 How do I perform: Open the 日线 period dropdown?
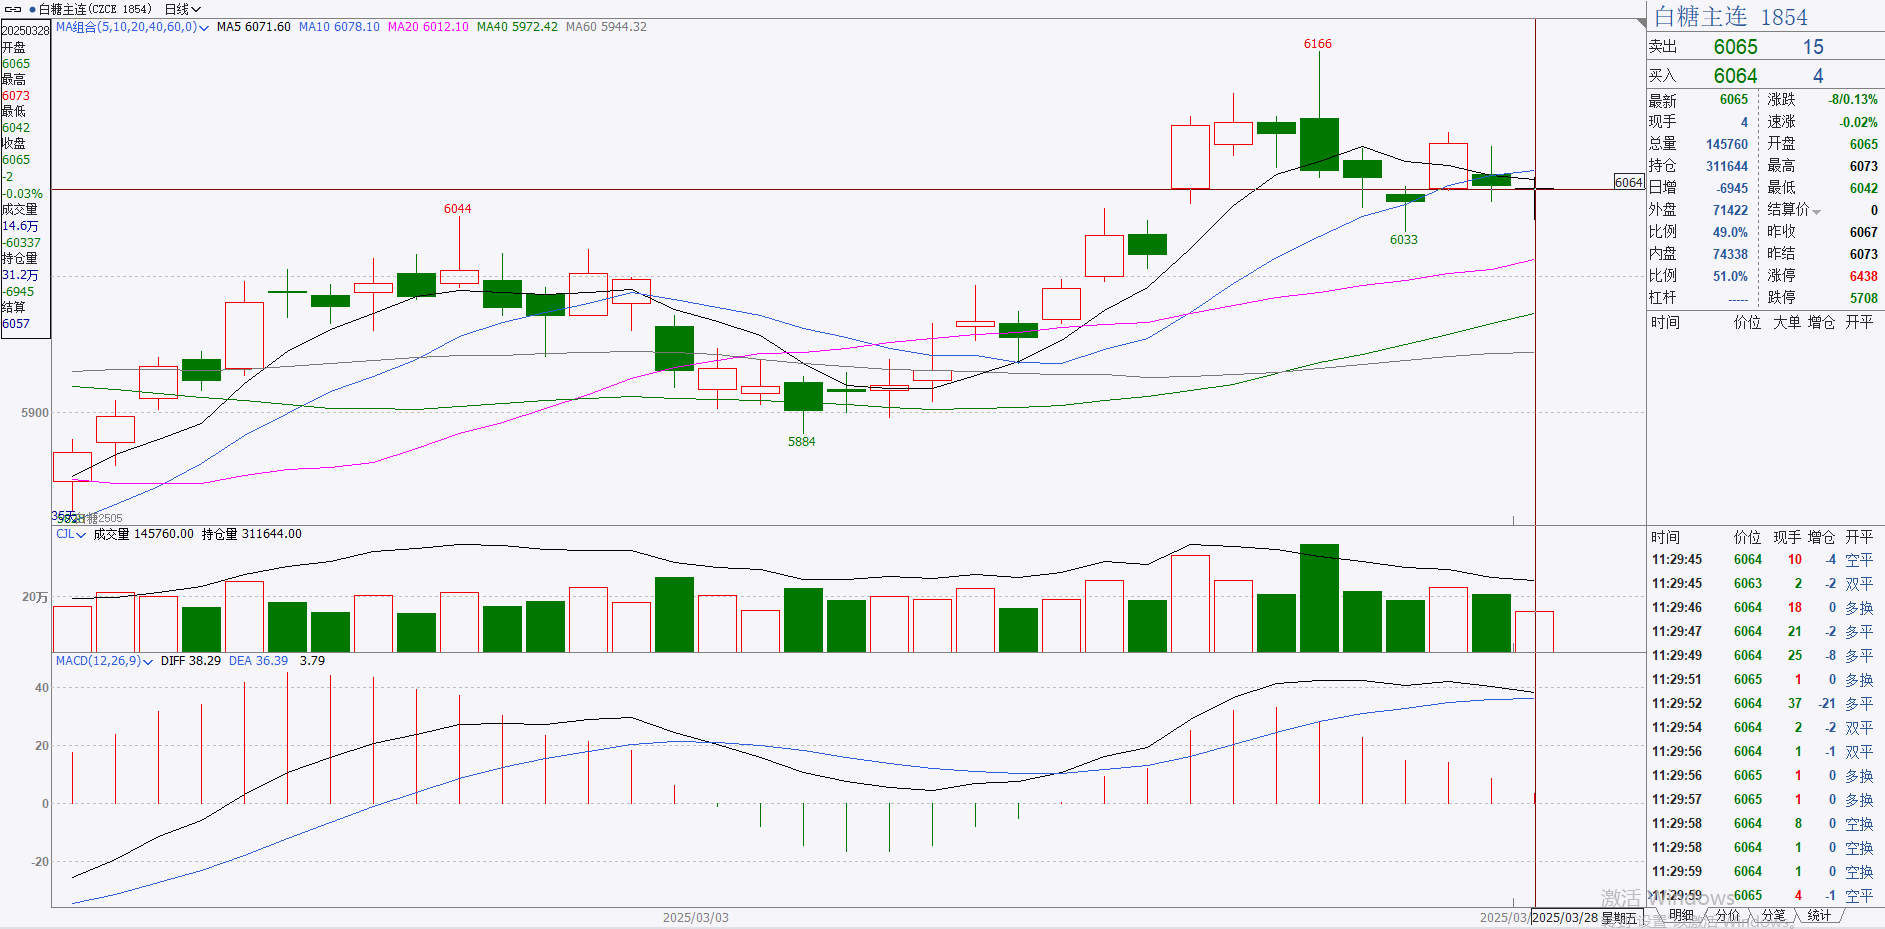tap(182, 9)
